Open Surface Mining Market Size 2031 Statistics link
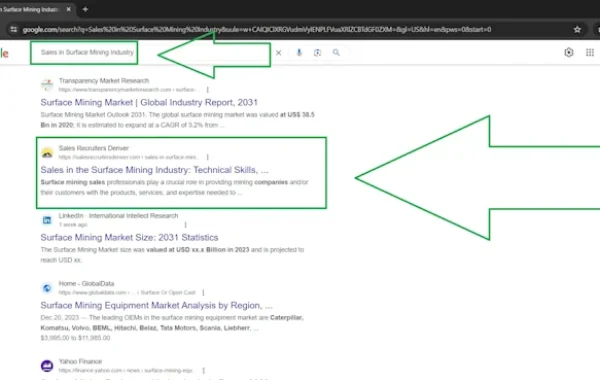This screenshot has width=600, height=380. pyautogui.click(x=129, y=237)
